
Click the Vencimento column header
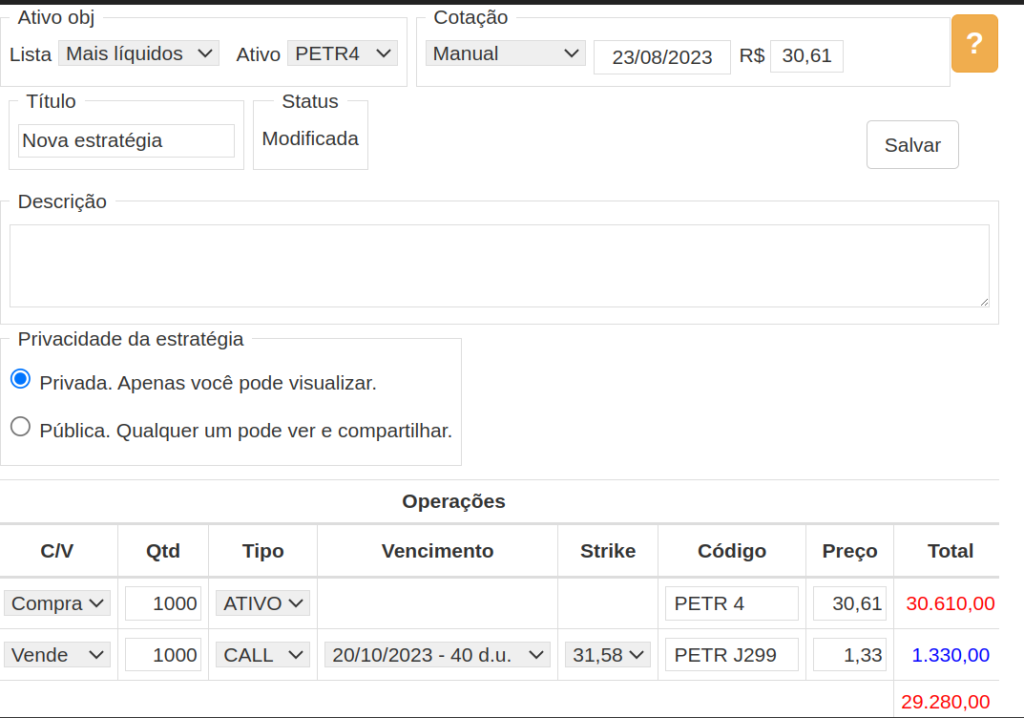pos(437,551)
